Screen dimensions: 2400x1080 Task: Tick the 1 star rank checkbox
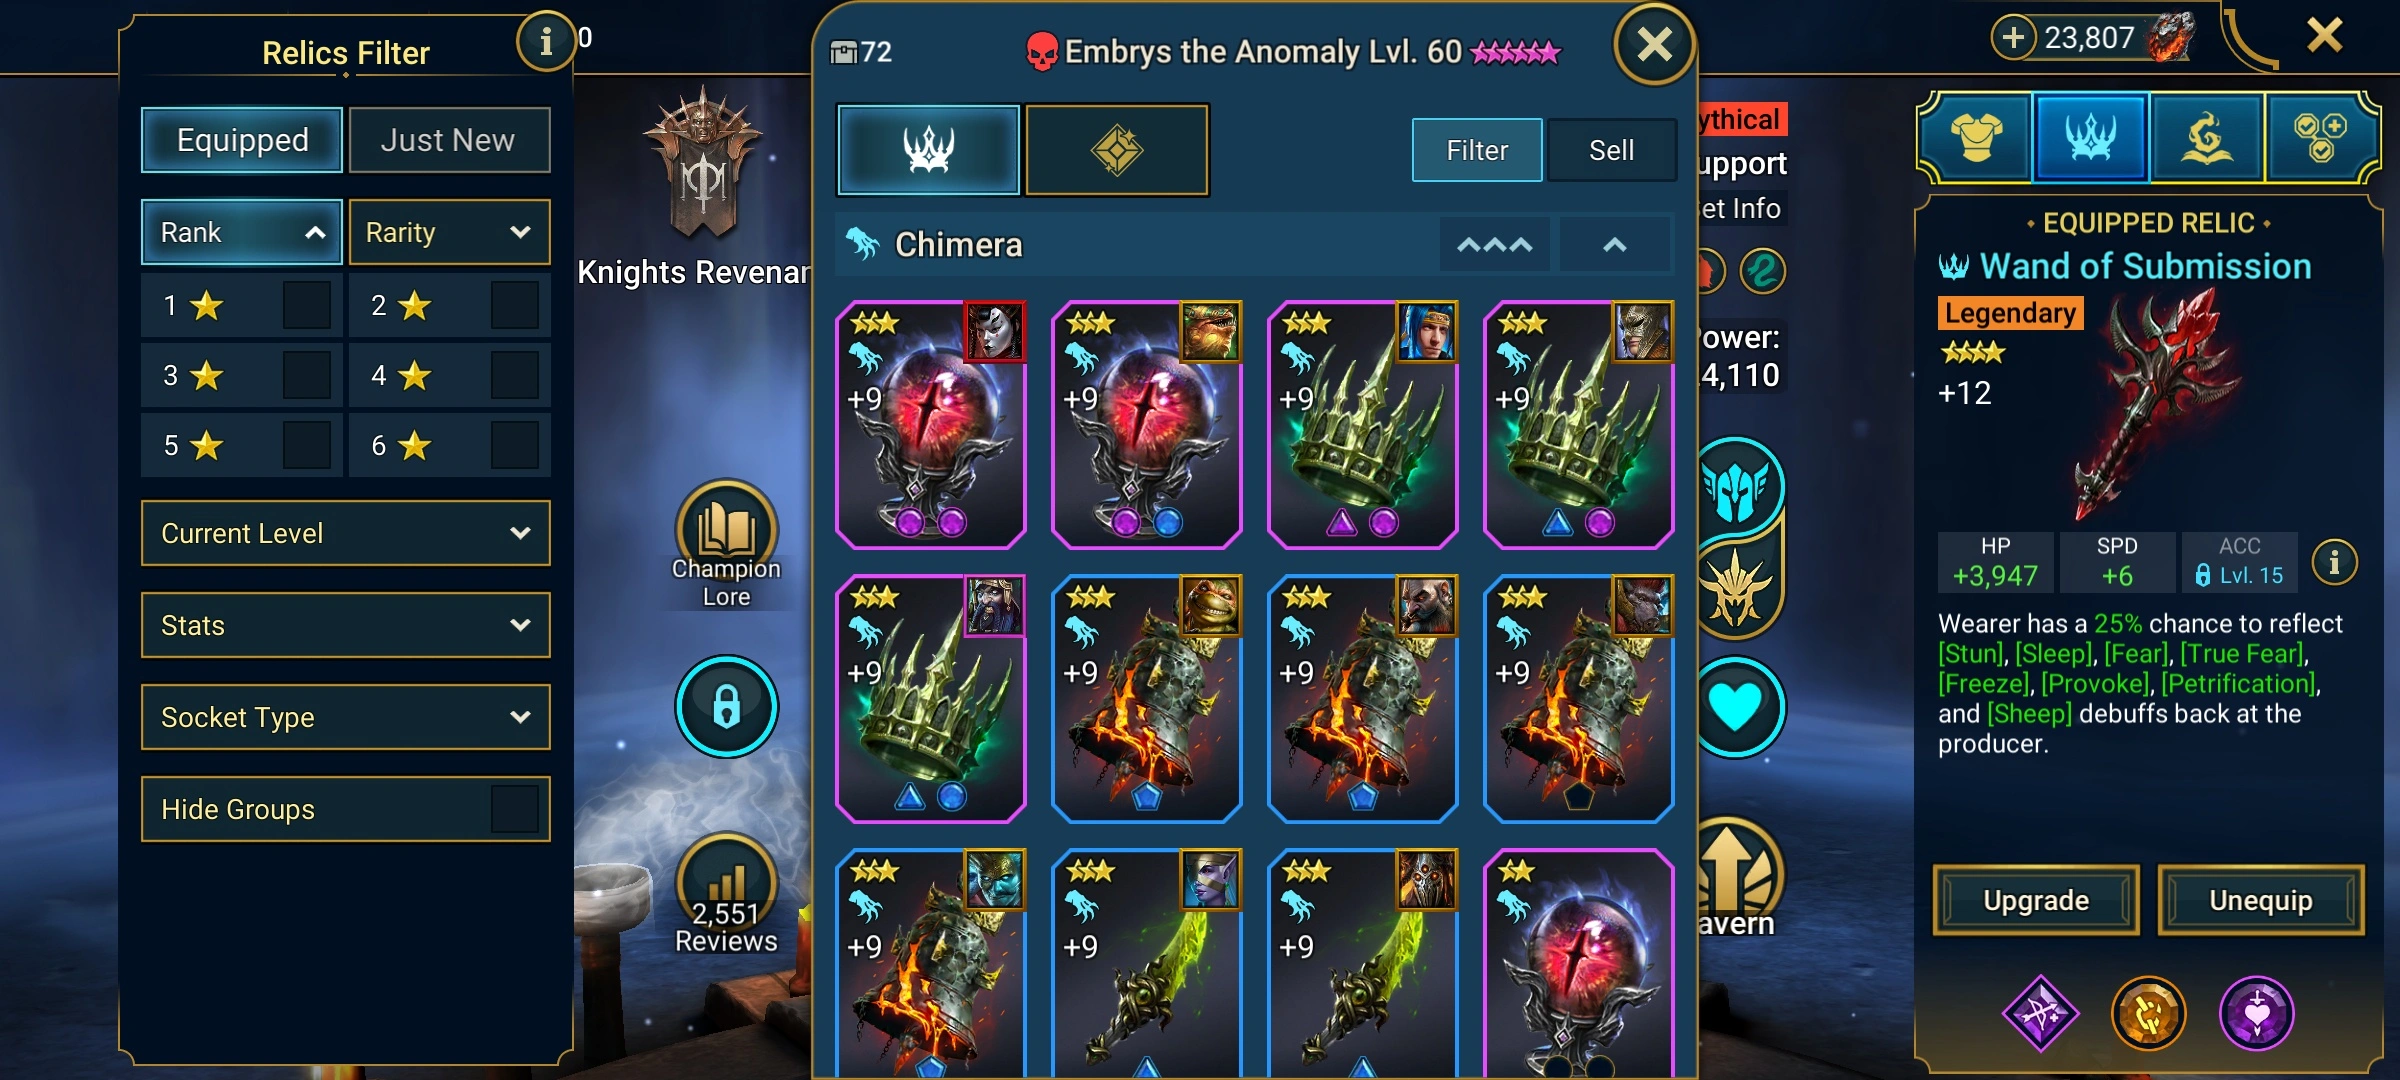click(306, 305)
